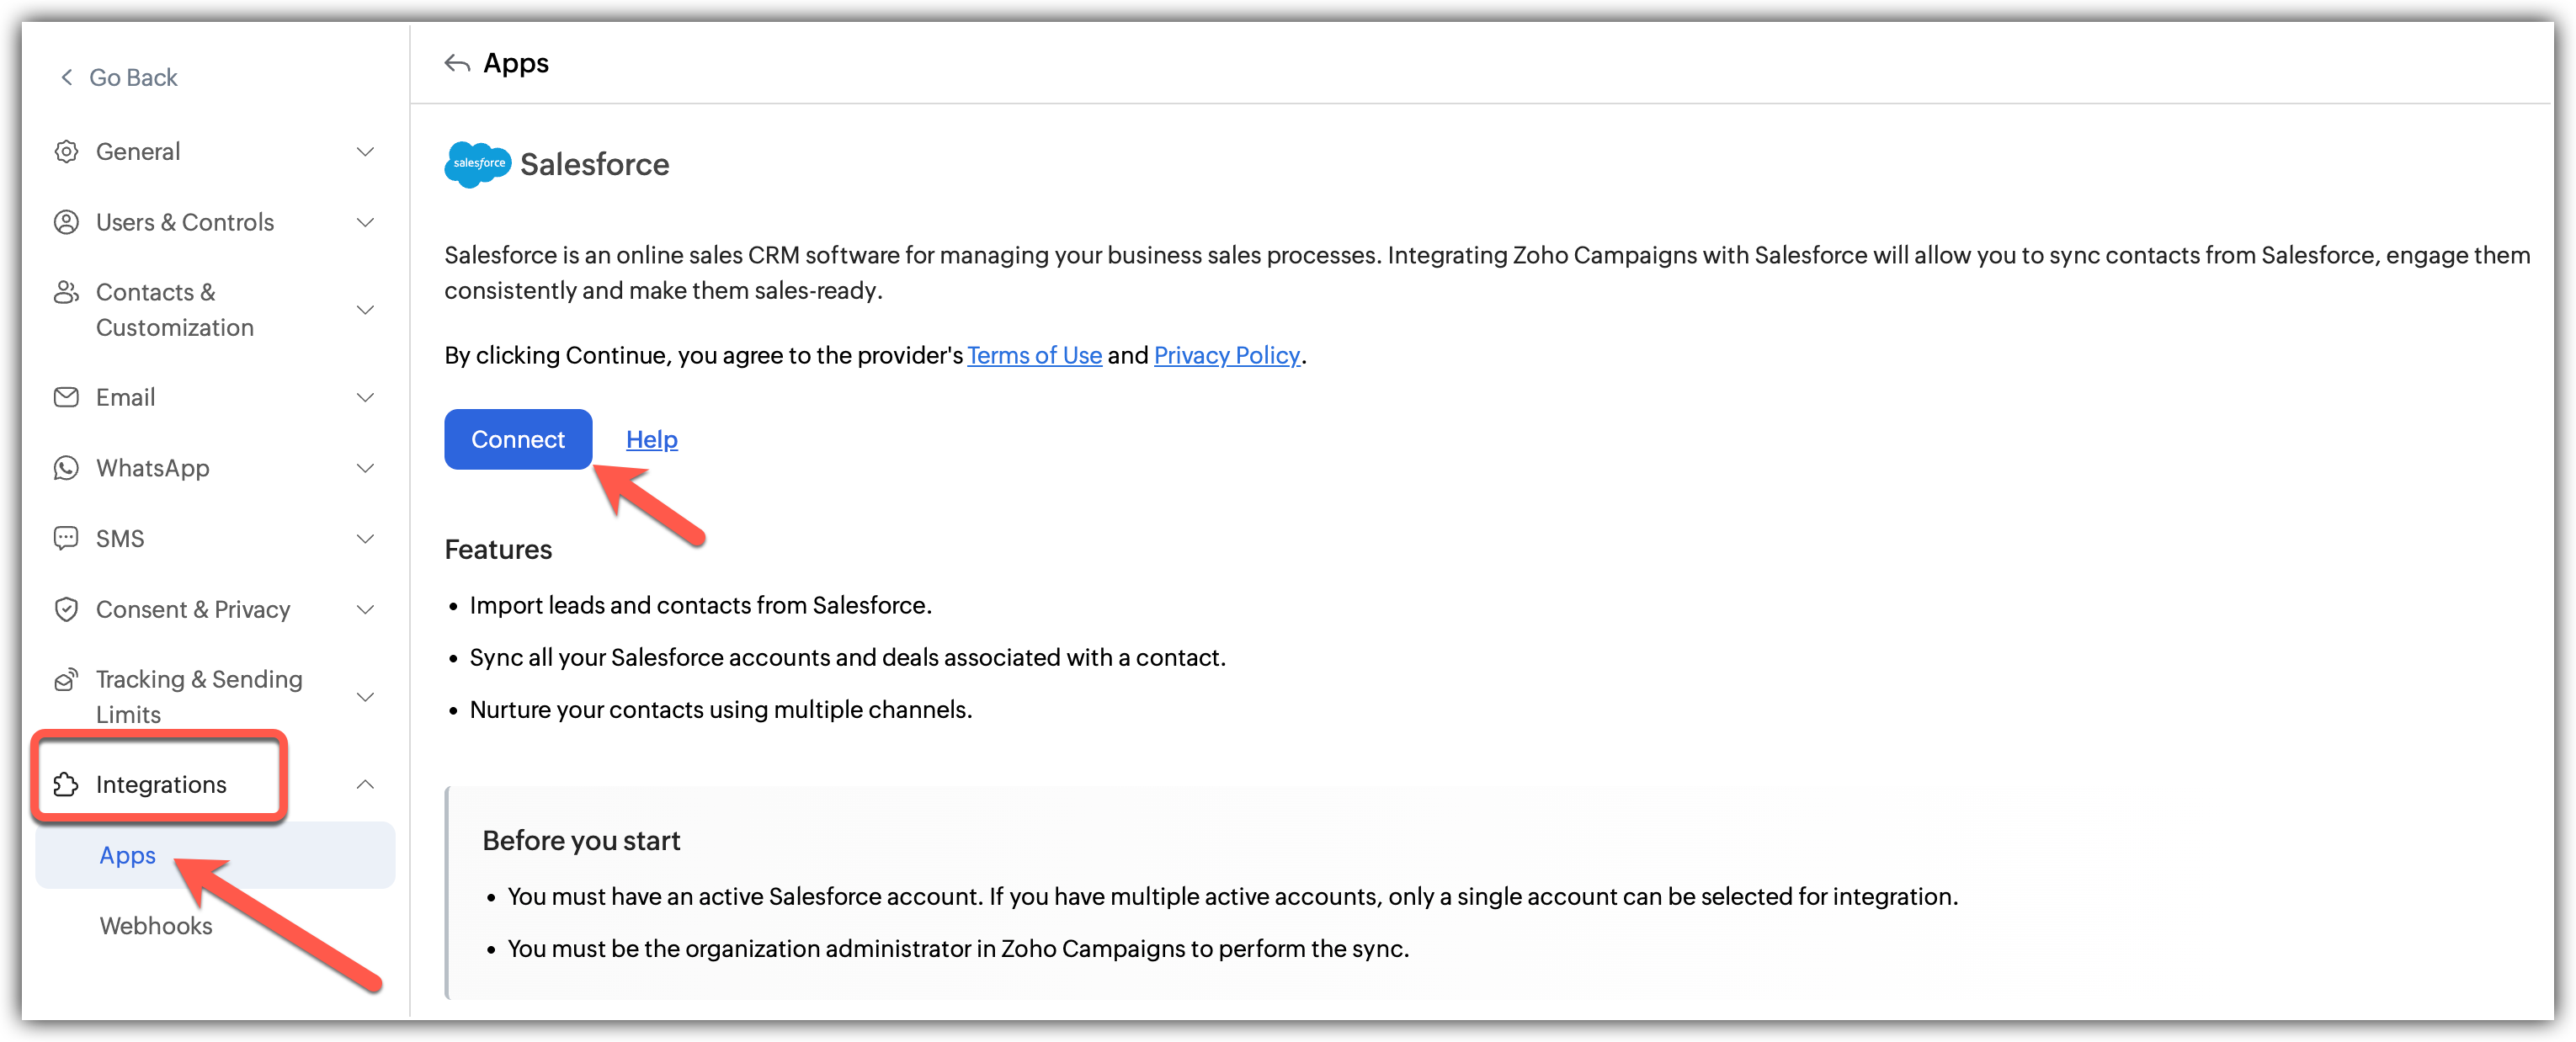This screenshot has height=1042, width=2576.
Task: Expand the General section chevron
Action: point(366,152)
